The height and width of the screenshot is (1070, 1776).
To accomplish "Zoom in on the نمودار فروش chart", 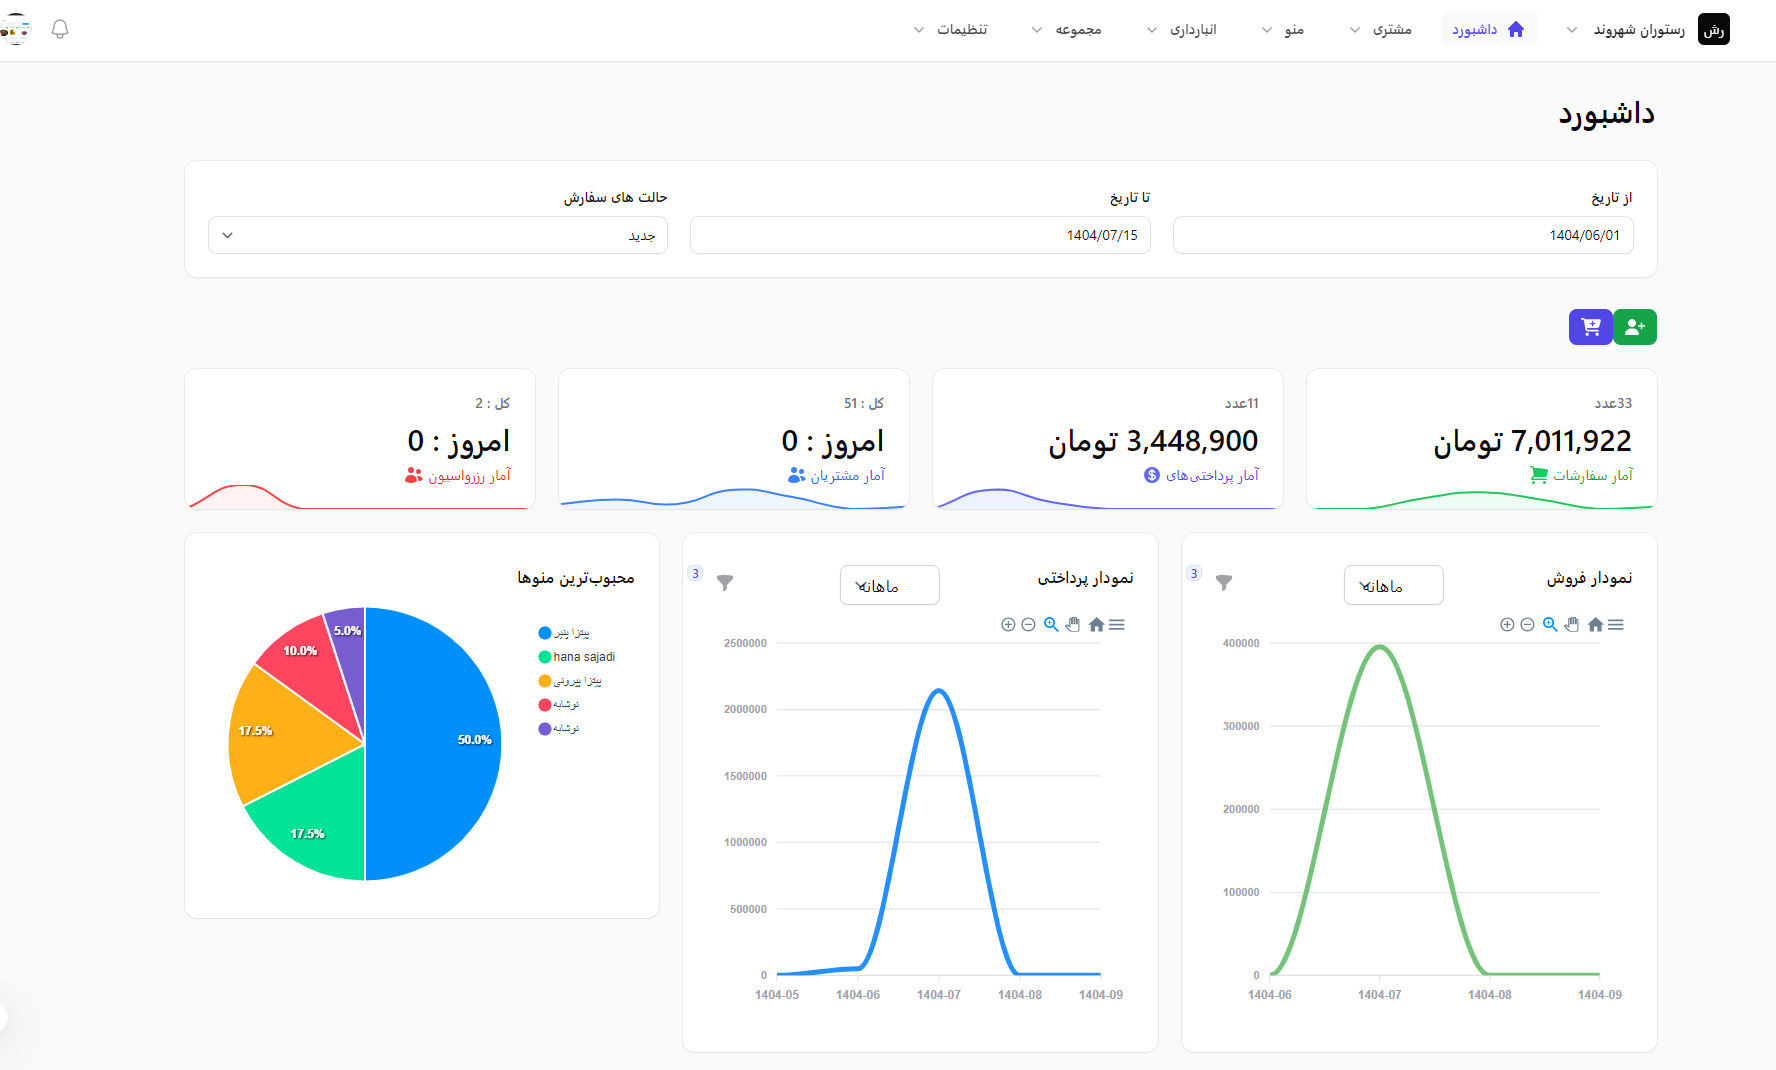I will [1507, 625].
